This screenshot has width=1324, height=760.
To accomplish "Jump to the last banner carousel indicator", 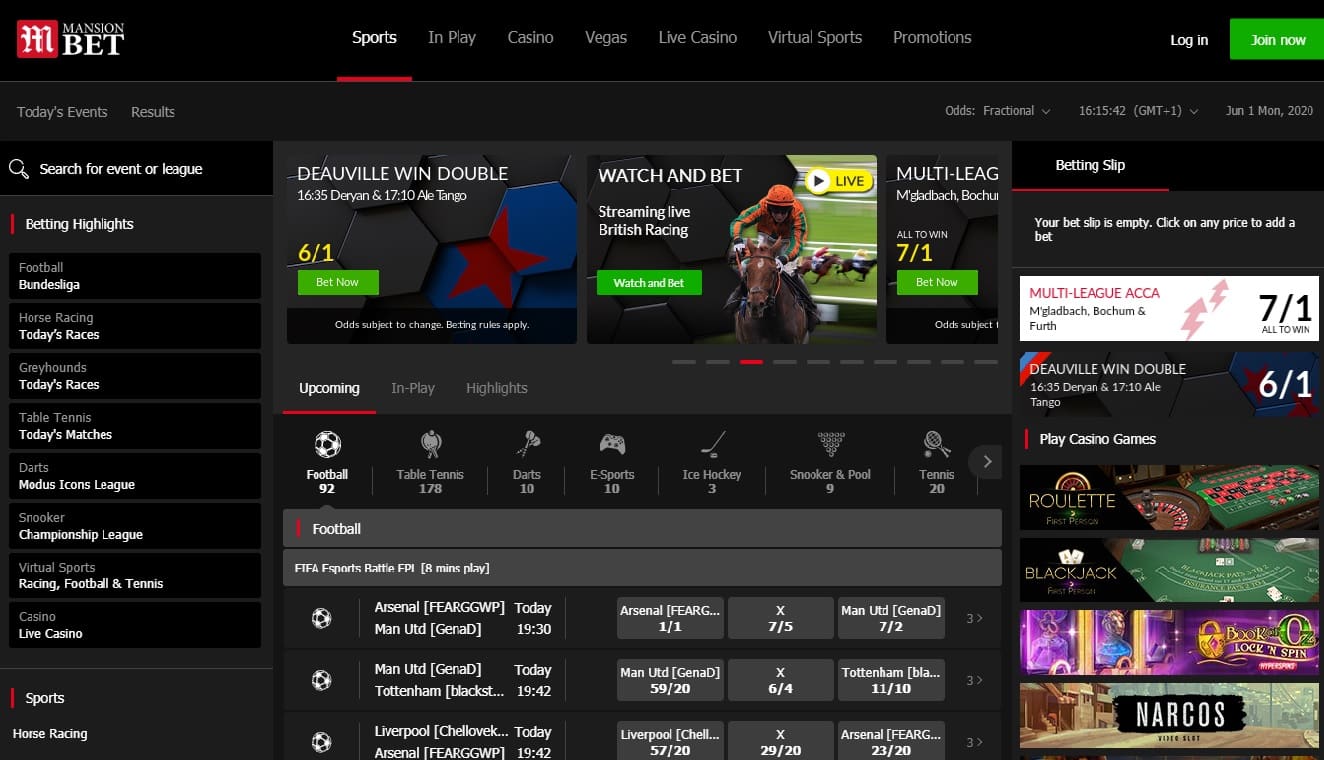I will pos(986,362).
